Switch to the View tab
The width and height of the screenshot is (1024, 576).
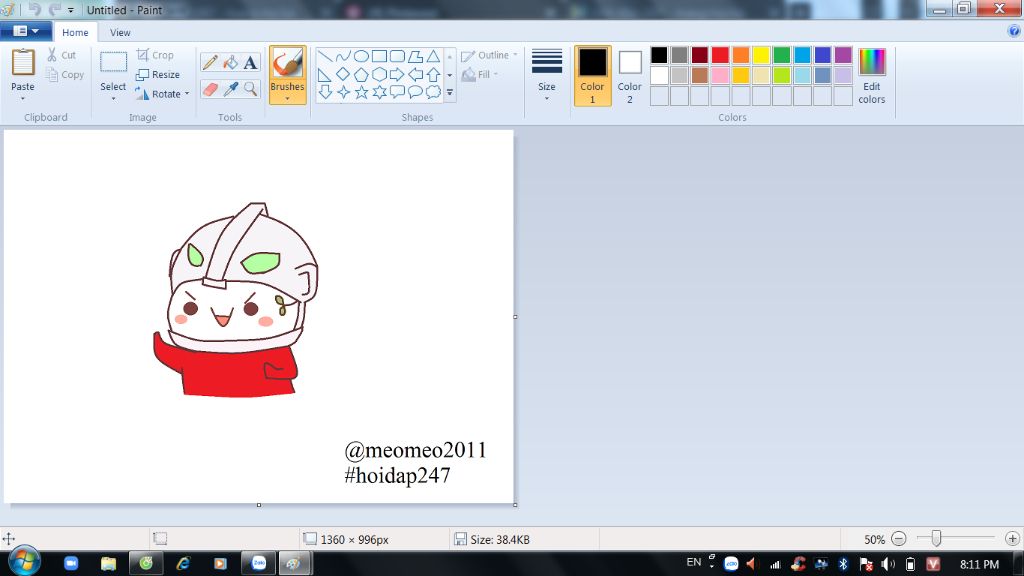point(120,33)
